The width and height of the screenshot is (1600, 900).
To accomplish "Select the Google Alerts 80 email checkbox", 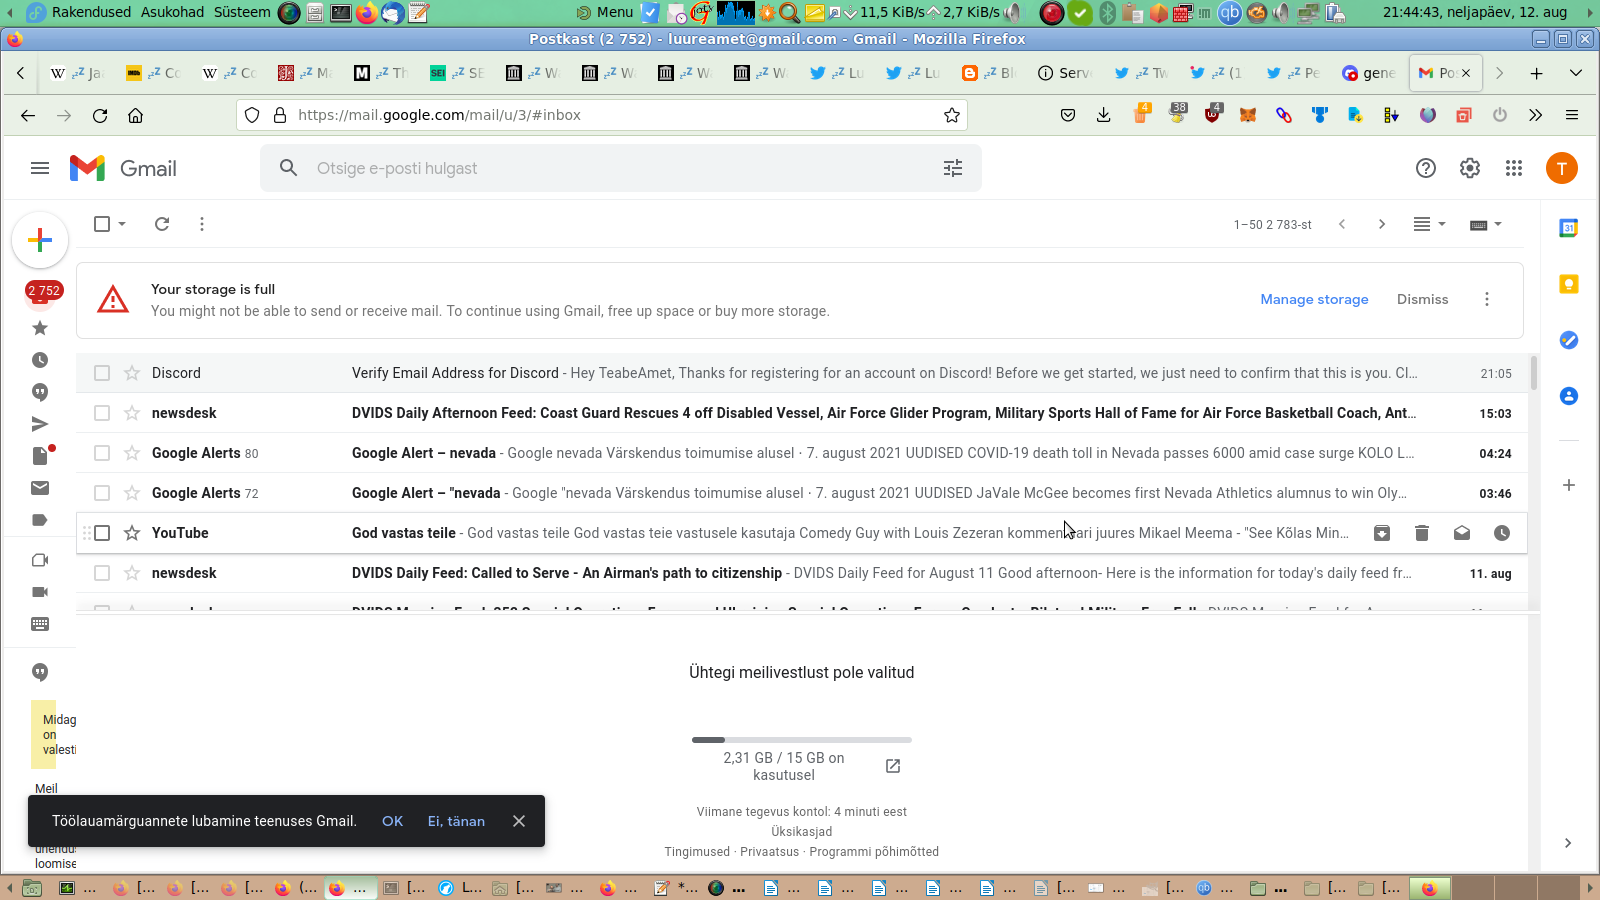I will [x=102, y=453].
